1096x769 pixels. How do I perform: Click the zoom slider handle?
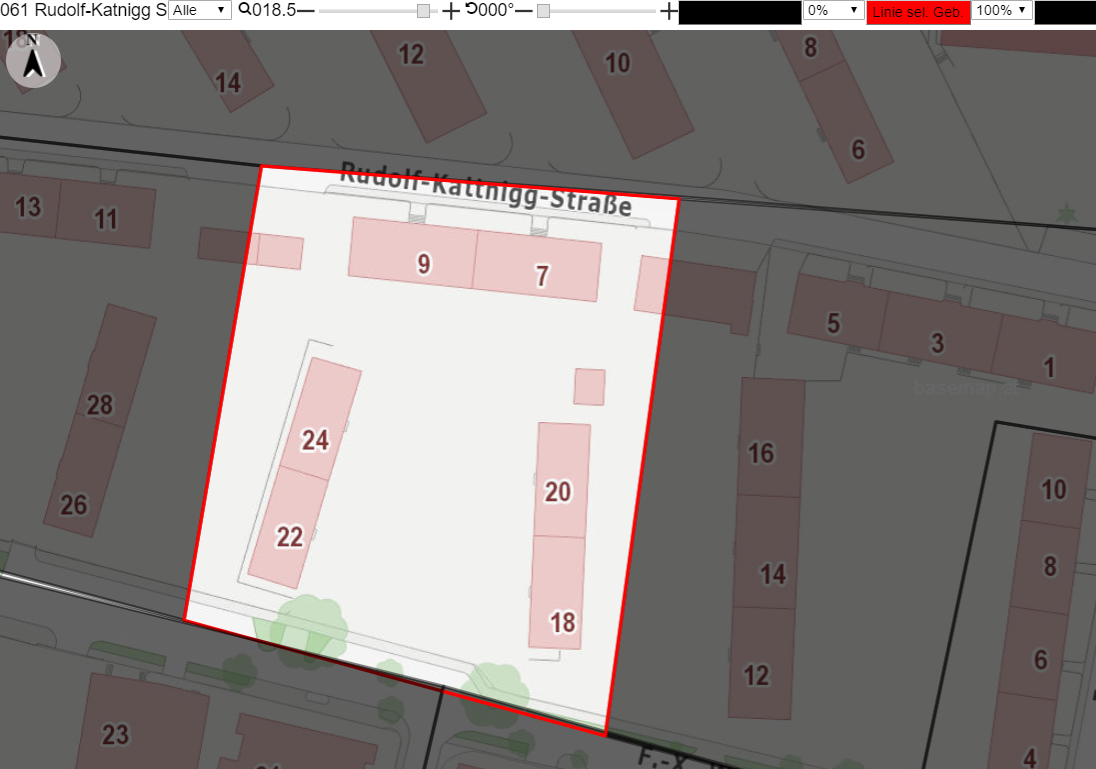[x=423, y=10]
